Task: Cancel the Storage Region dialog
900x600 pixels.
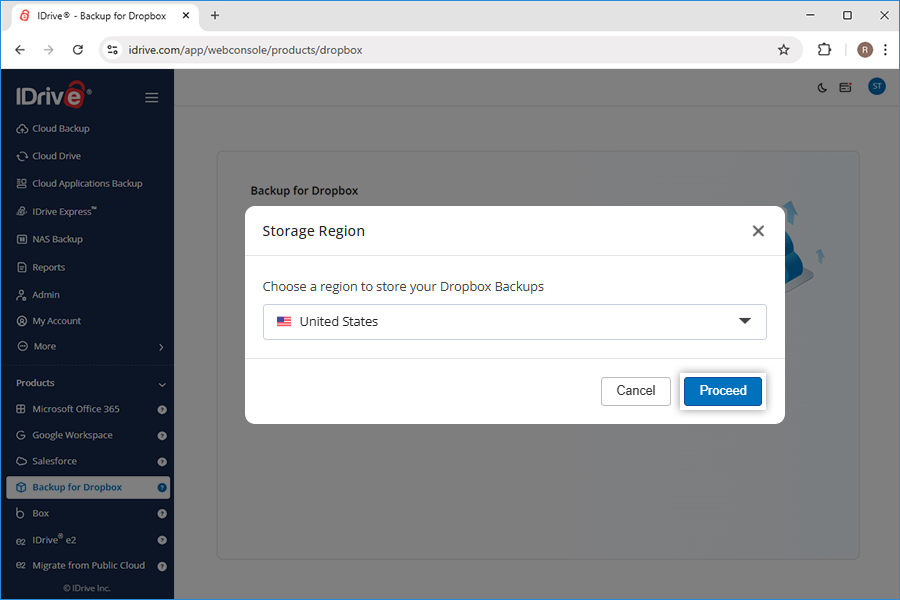Action: click(x=635, y=391)
